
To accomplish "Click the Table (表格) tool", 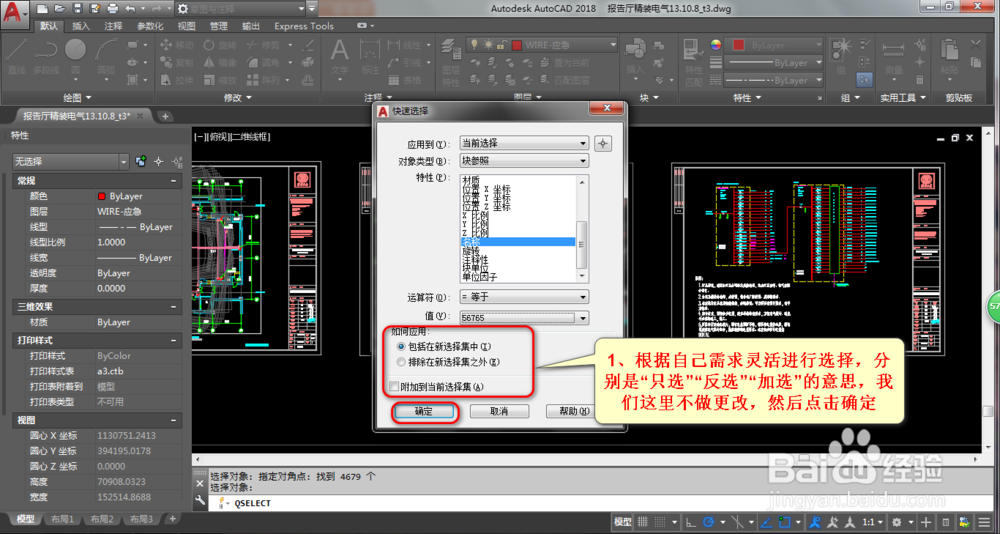I will (x=404, y=80).
